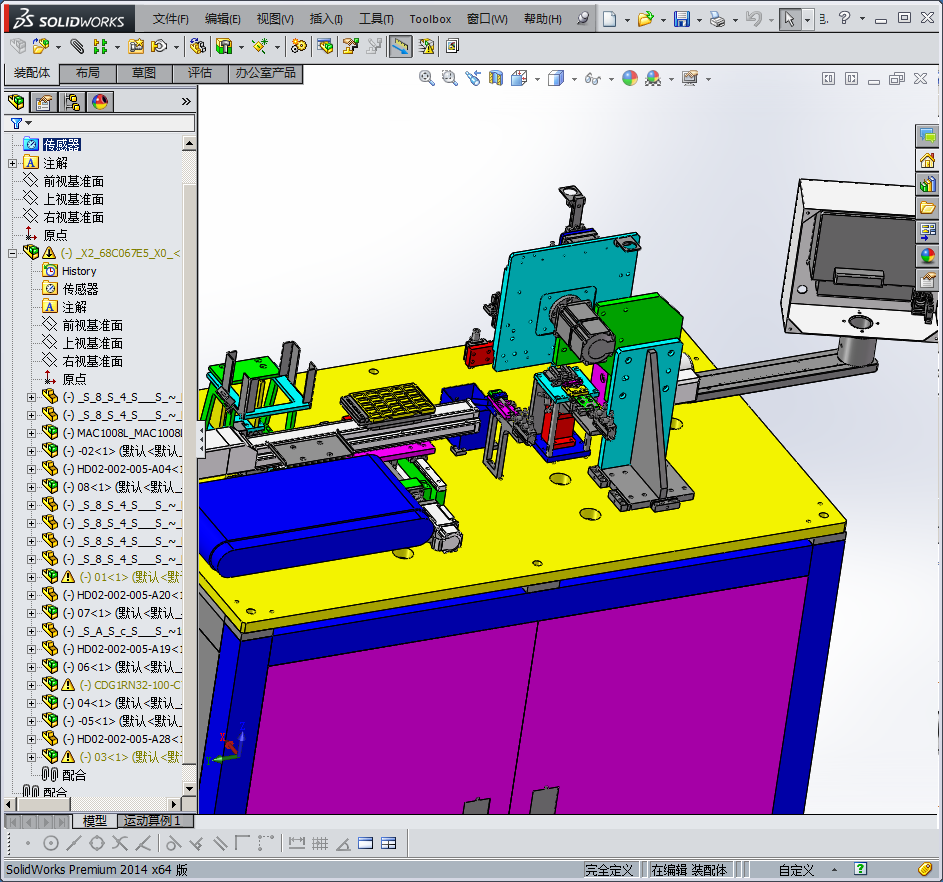Expand the (-) 08<1> component node
Screen dimensions: 943x882
tap(31, 487)
